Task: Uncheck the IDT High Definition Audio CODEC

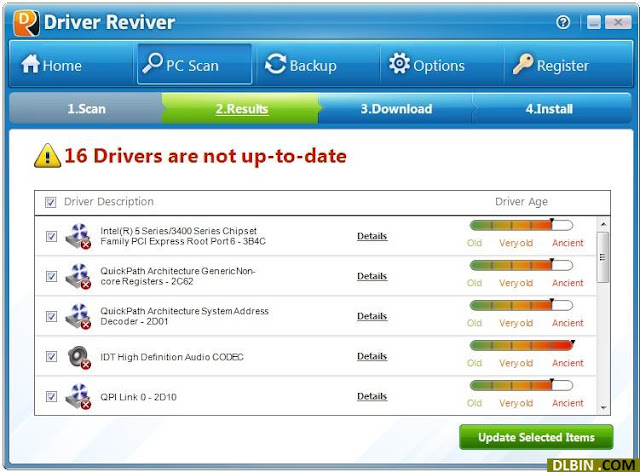Action: (x=51, y=356)
